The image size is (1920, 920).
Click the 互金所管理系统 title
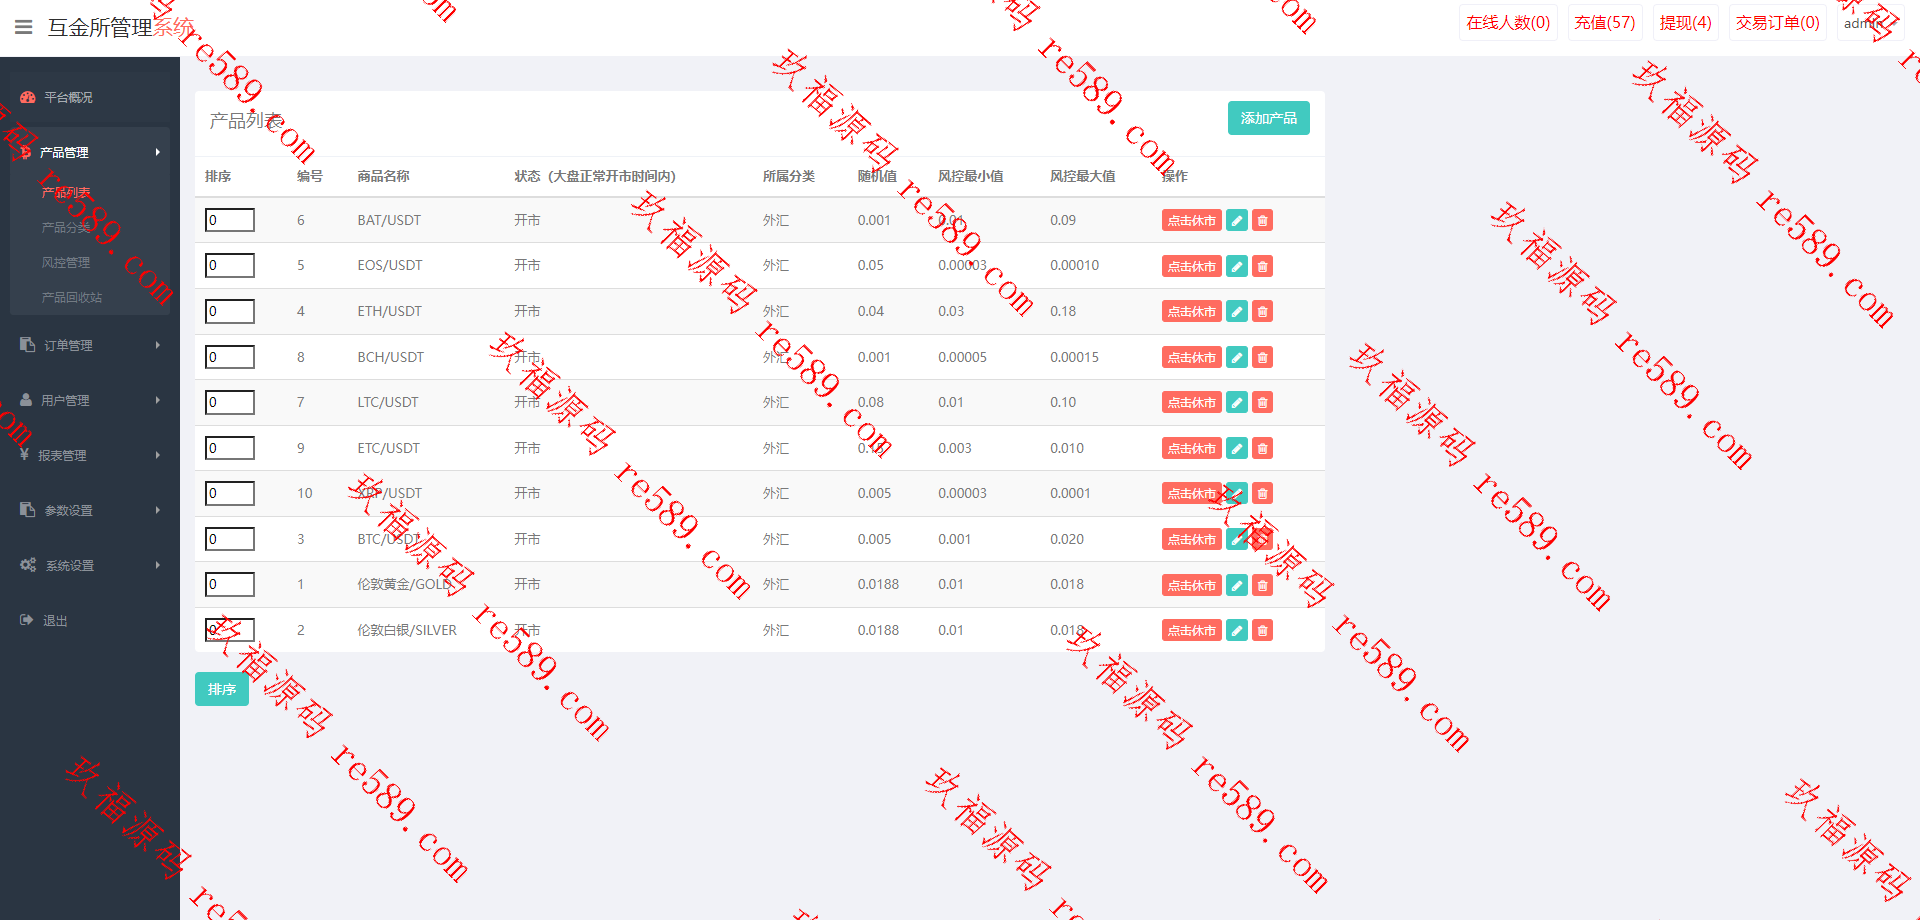click(x=121, y=27)
